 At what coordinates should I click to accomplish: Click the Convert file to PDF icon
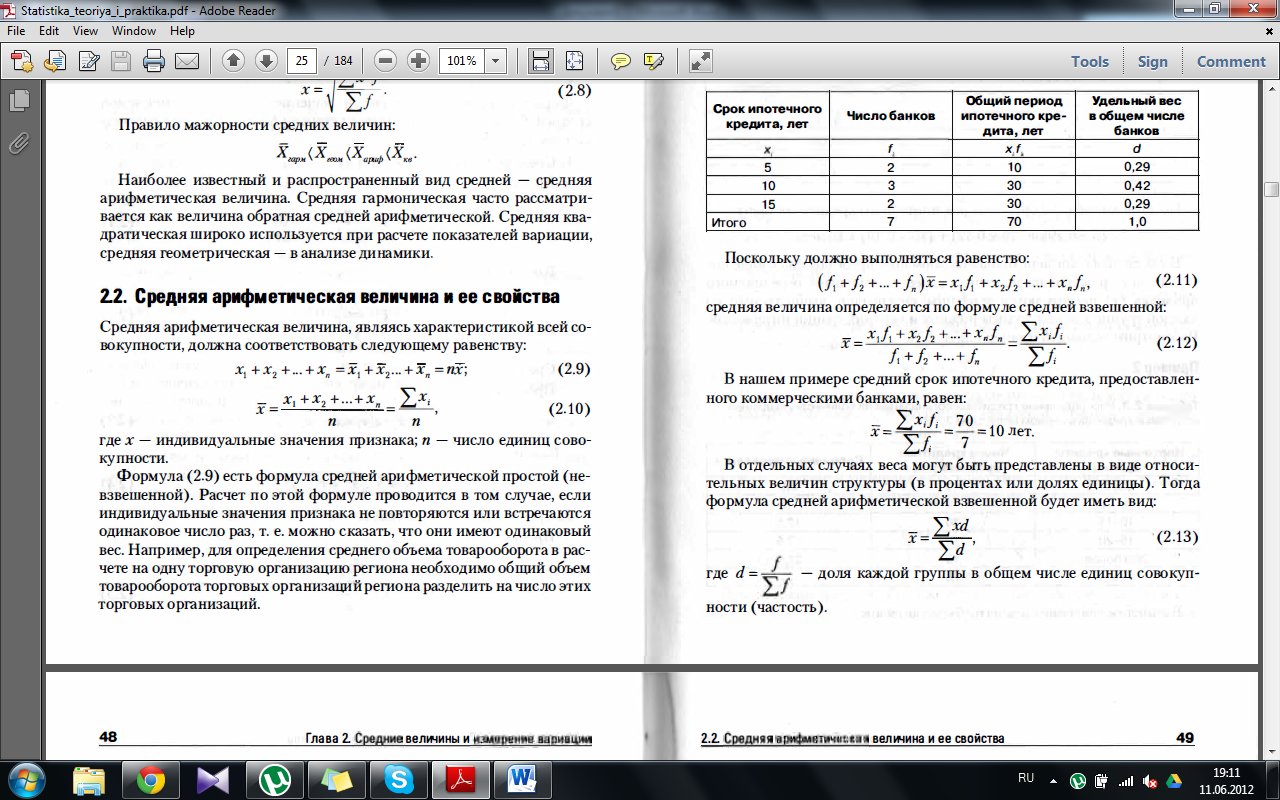54,61
